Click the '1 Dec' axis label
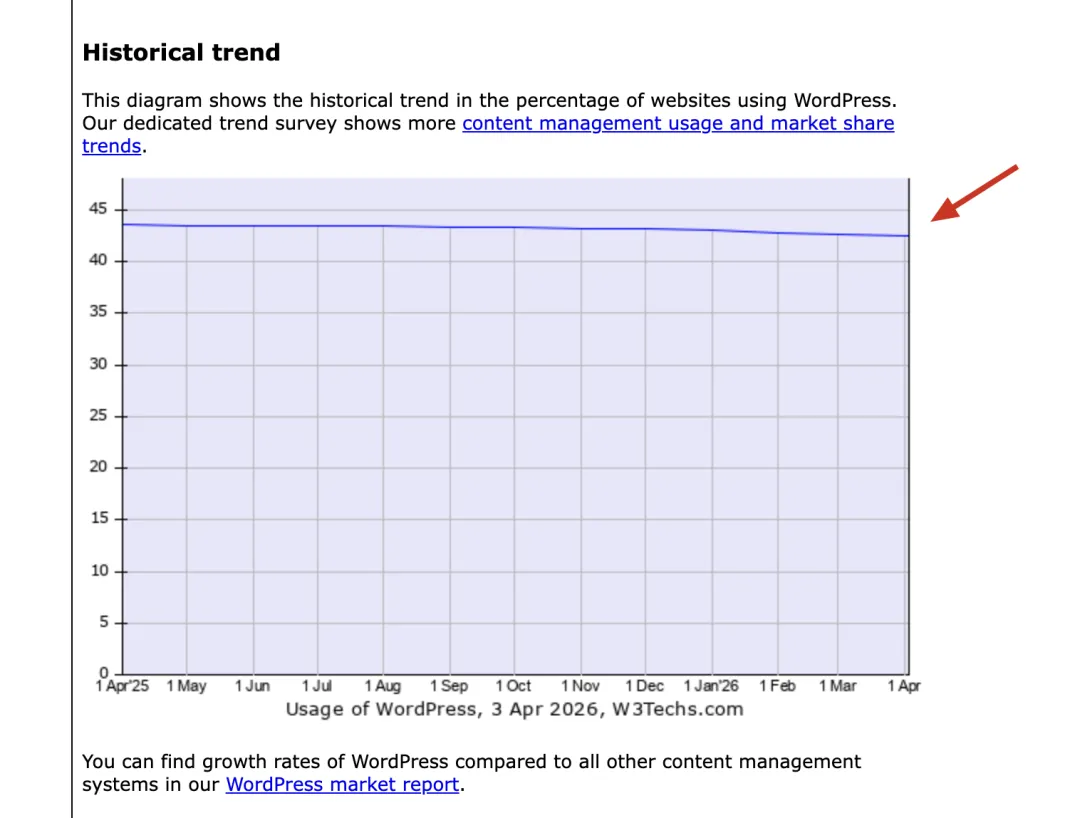The image size is (1080, 818). 645,686
